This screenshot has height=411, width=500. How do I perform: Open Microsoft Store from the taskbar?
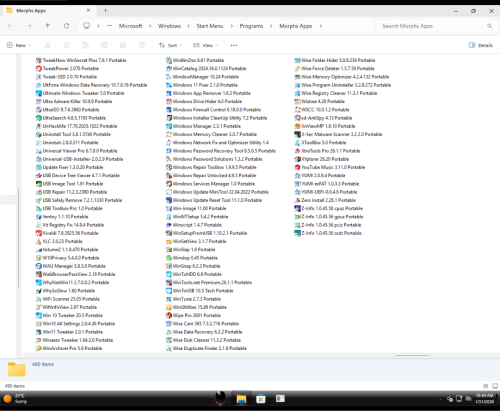point(261,399)
